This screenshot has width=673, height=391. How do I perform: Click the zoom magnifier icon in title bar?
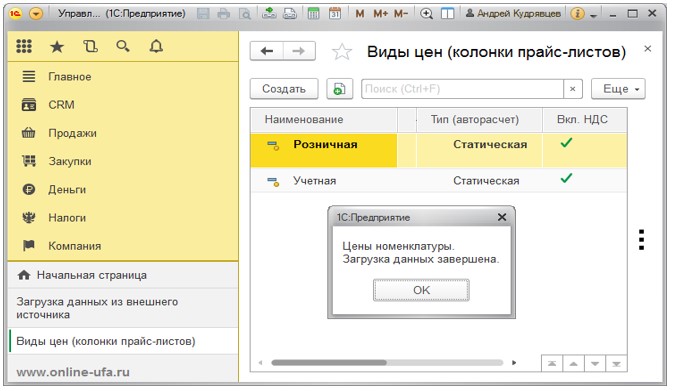(426, 14)
